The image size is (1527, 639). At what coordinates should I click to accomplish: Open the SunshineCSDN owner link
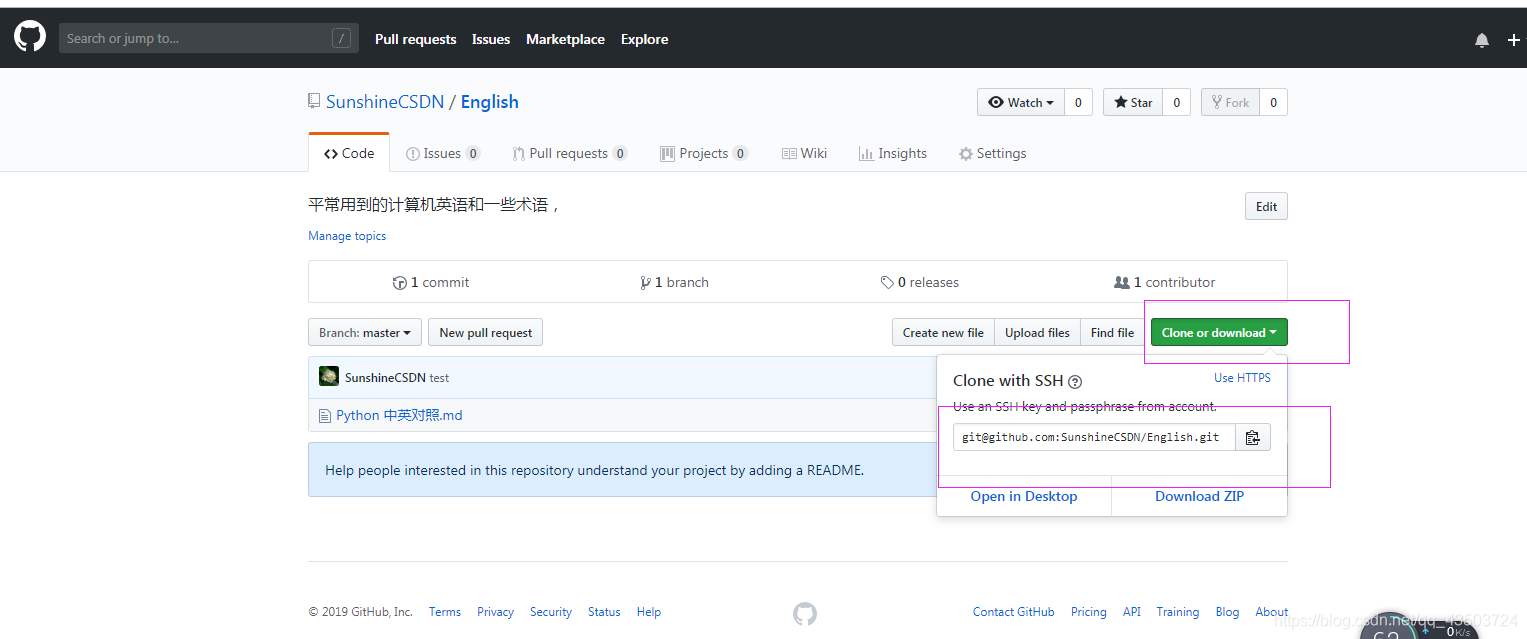tap(385, 102)
